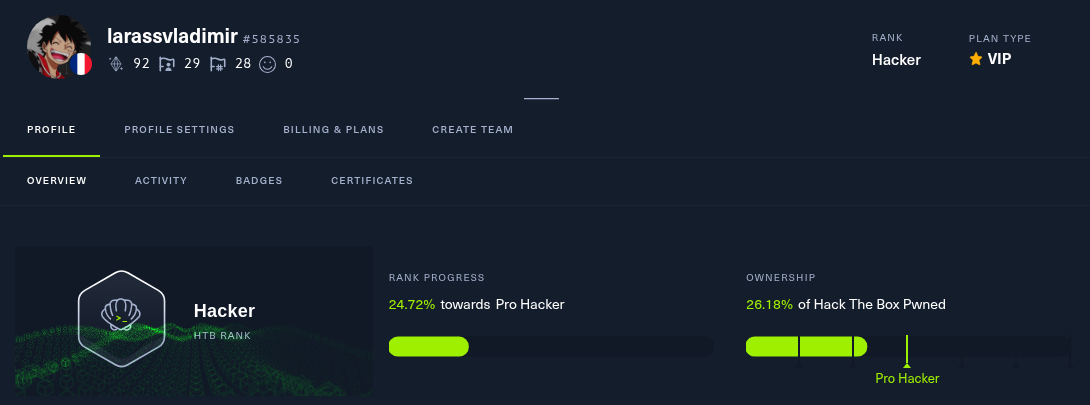The image size is (1090, 405).
Task: Click the Rank Progress bar
Action: click(551, 347)
